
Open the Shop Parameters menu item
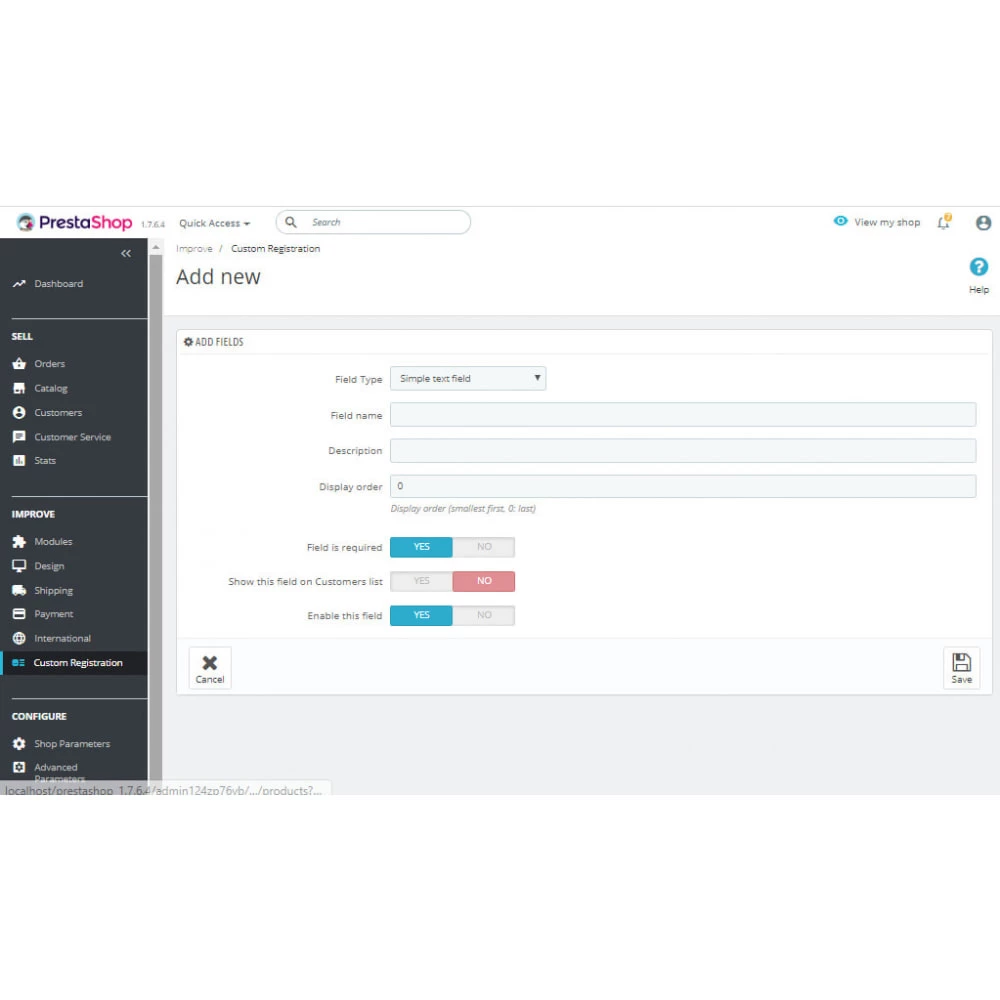[x=74, y=744]
